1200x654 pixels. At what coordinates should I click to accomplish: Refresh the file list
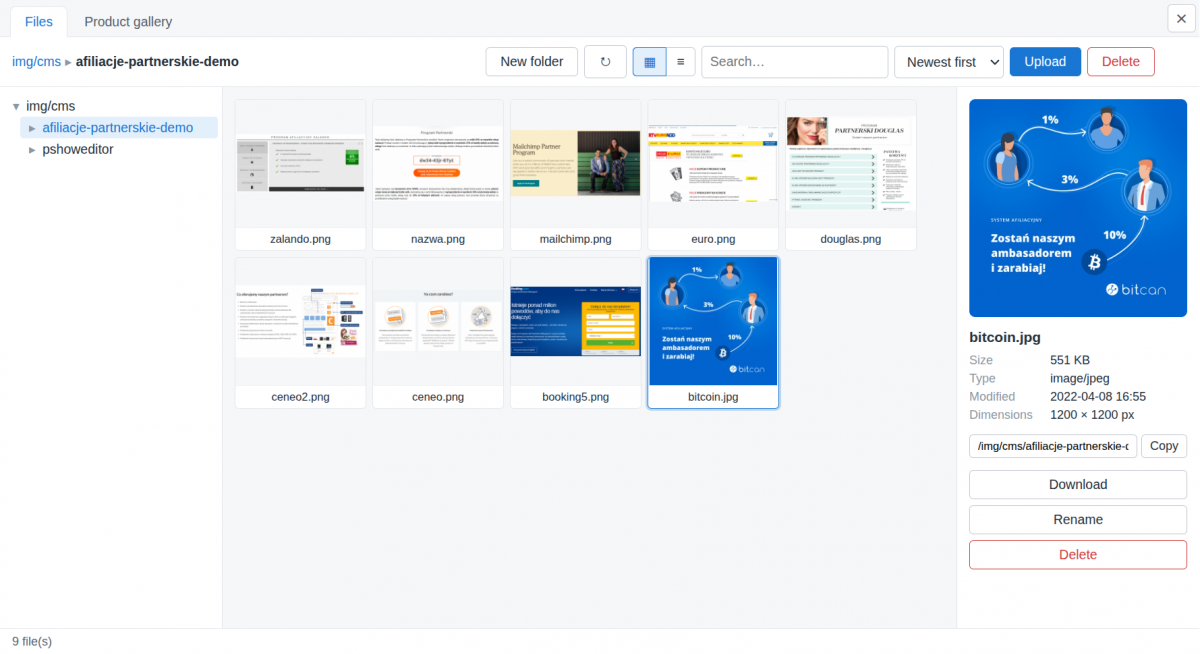click(605, 62)
